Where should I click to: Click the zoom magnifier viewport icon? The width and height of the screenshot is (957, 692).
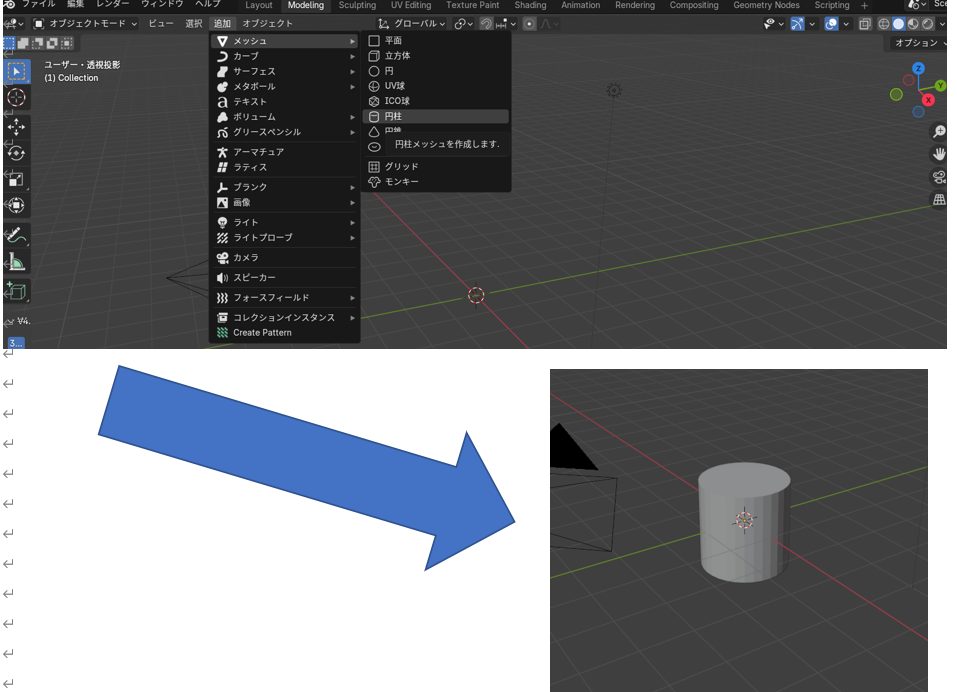tap(939, 132)
